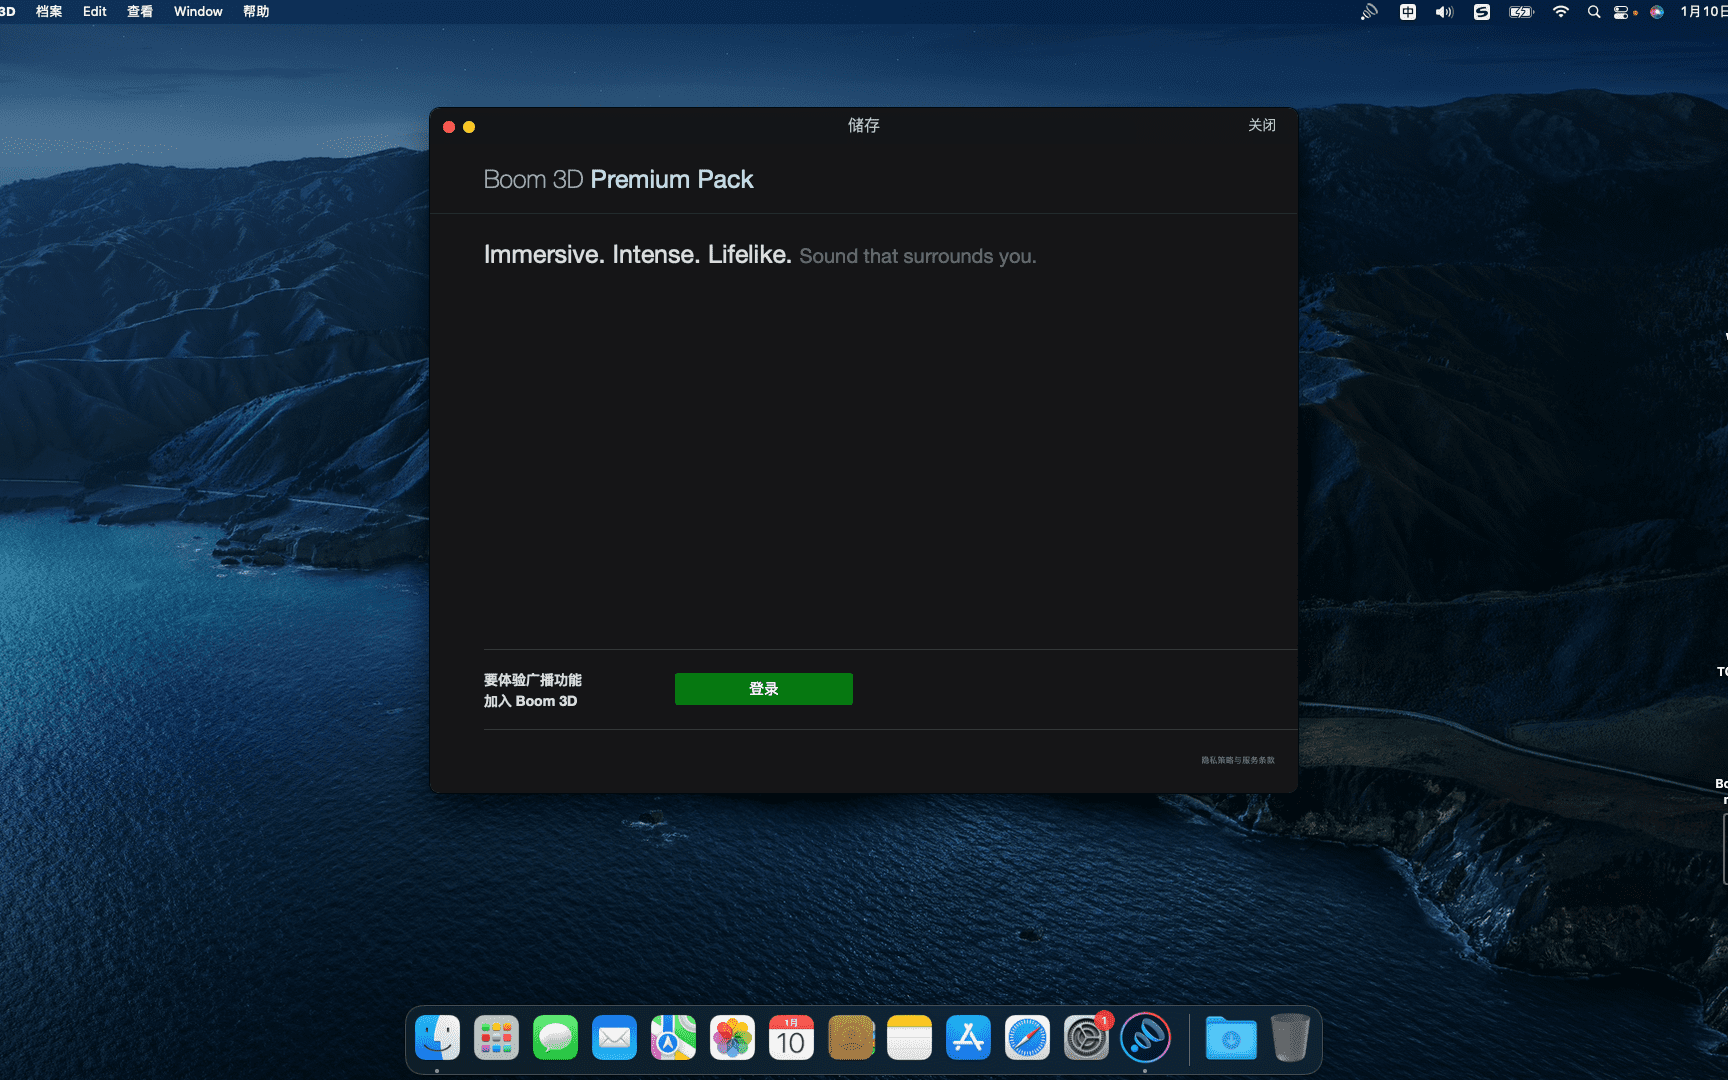This screenshot has width=1728, height=1080.
Task: Open Siri from the menu bar
Action: tap(1657, 12)
